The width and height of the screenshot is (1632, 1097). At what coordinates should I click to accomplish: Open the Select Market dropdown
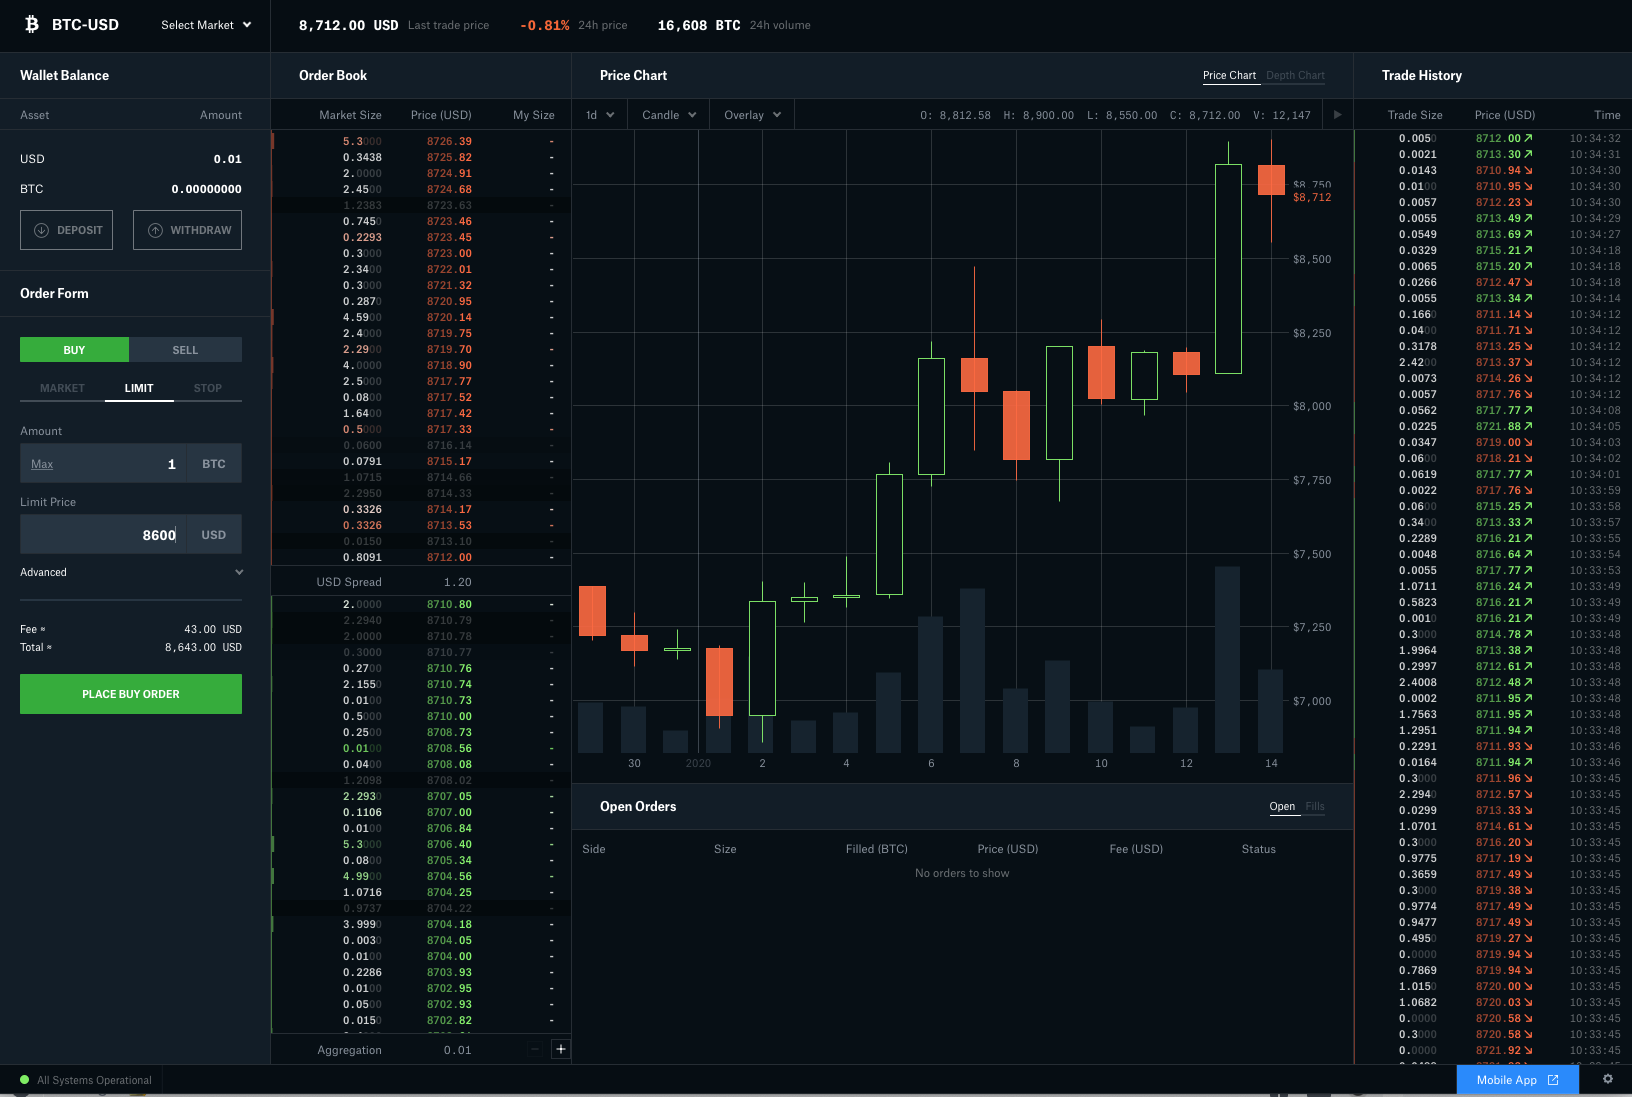click(x=205, y=25)
